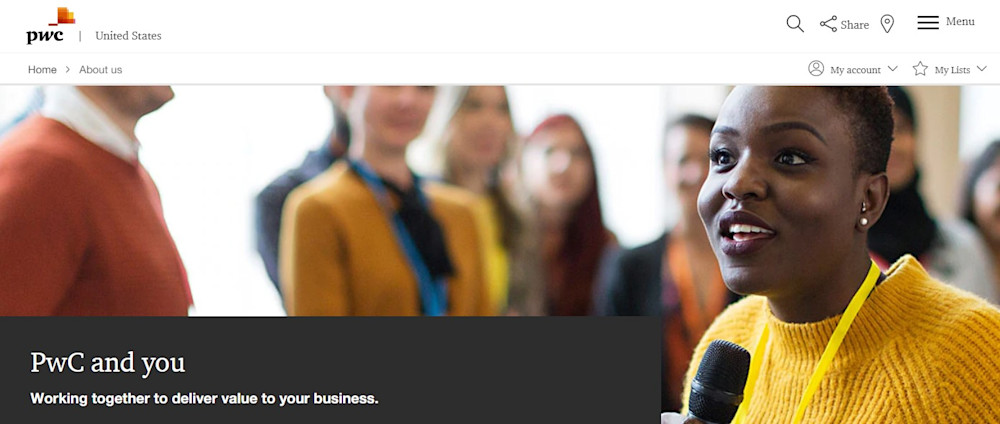1000x424 pixels.
Task: Open the location pin icon
Action: coord(887,24)
